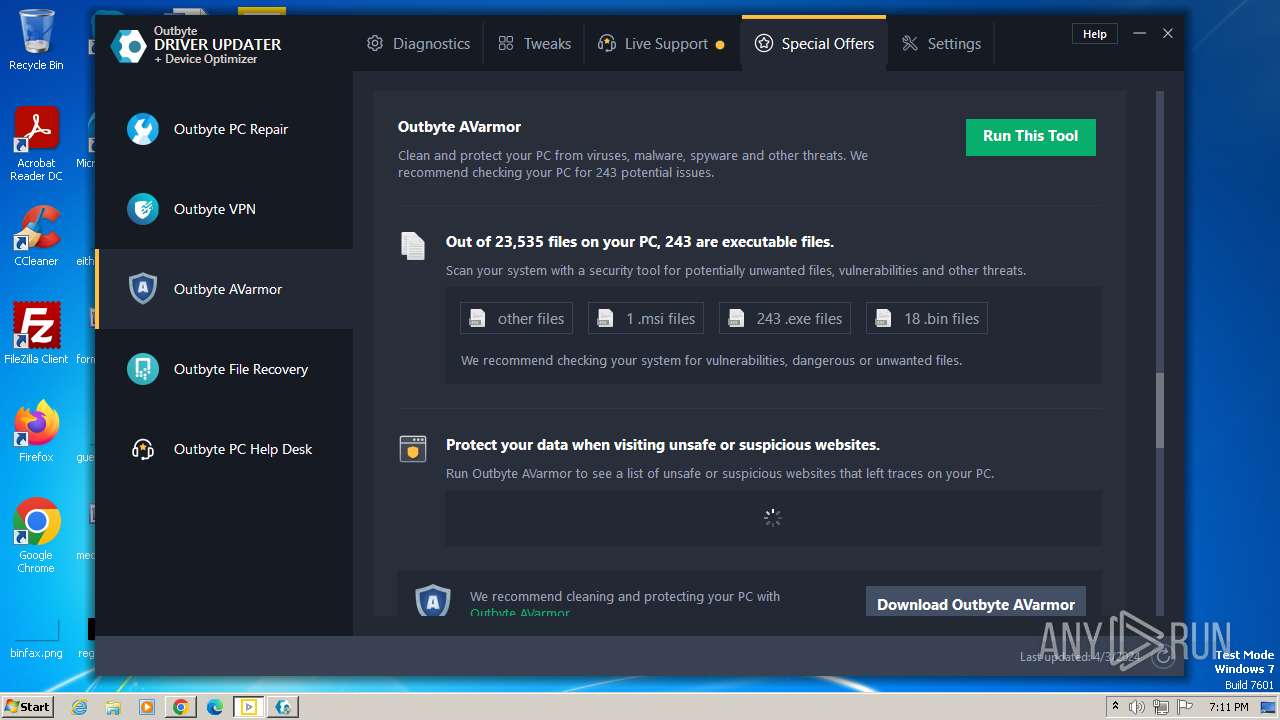Click the Outbyte Driver Updater taskbar button
Screen dimensions: 1280x720
(283, 707)
